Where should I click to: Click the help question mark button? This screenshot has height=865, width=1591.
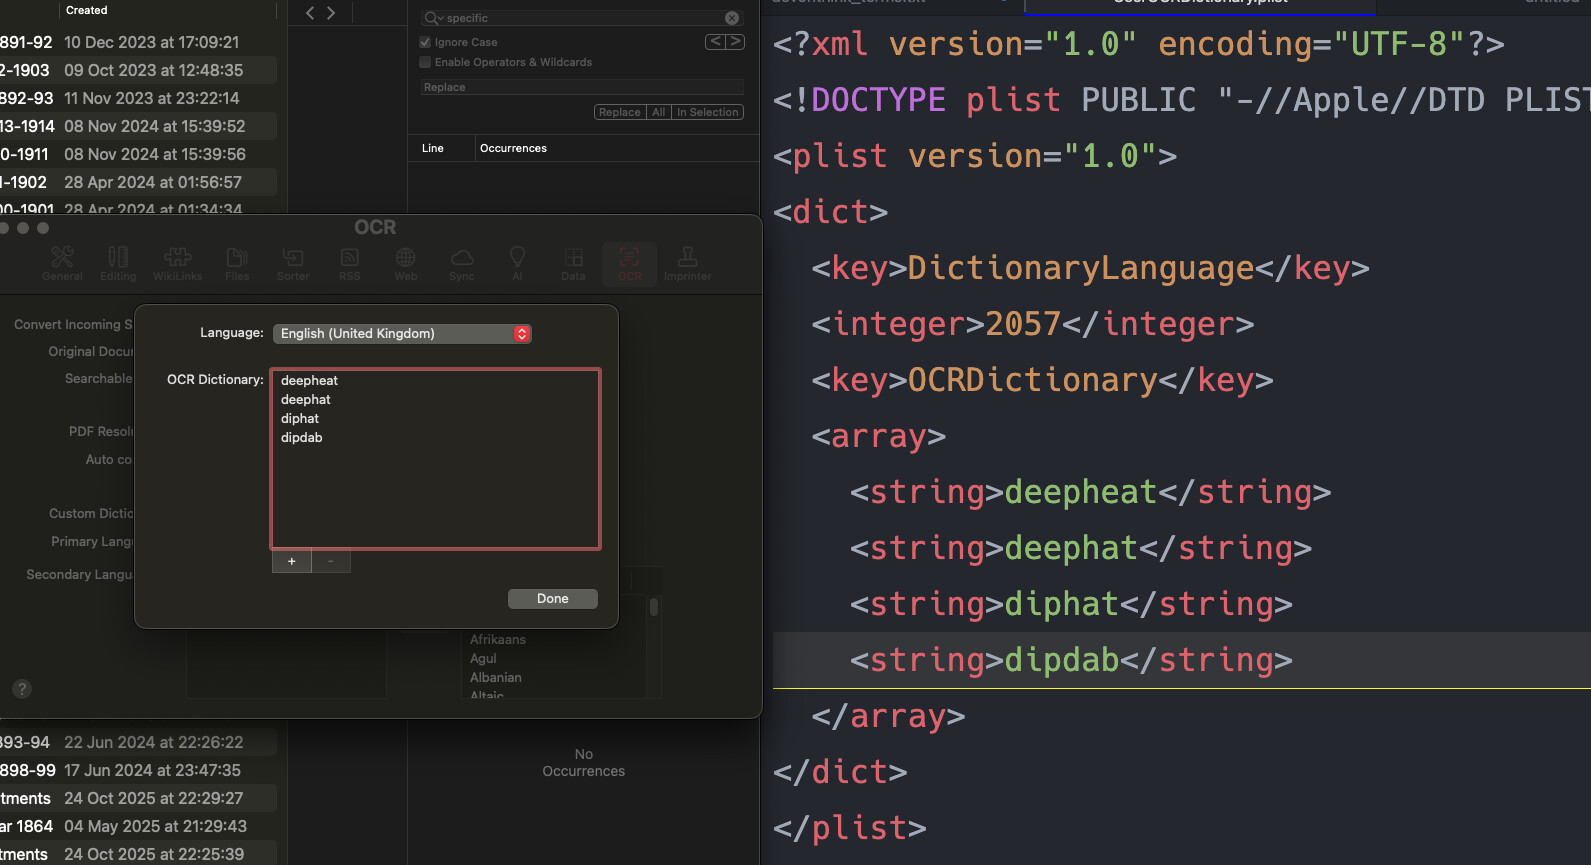(22, 689)
